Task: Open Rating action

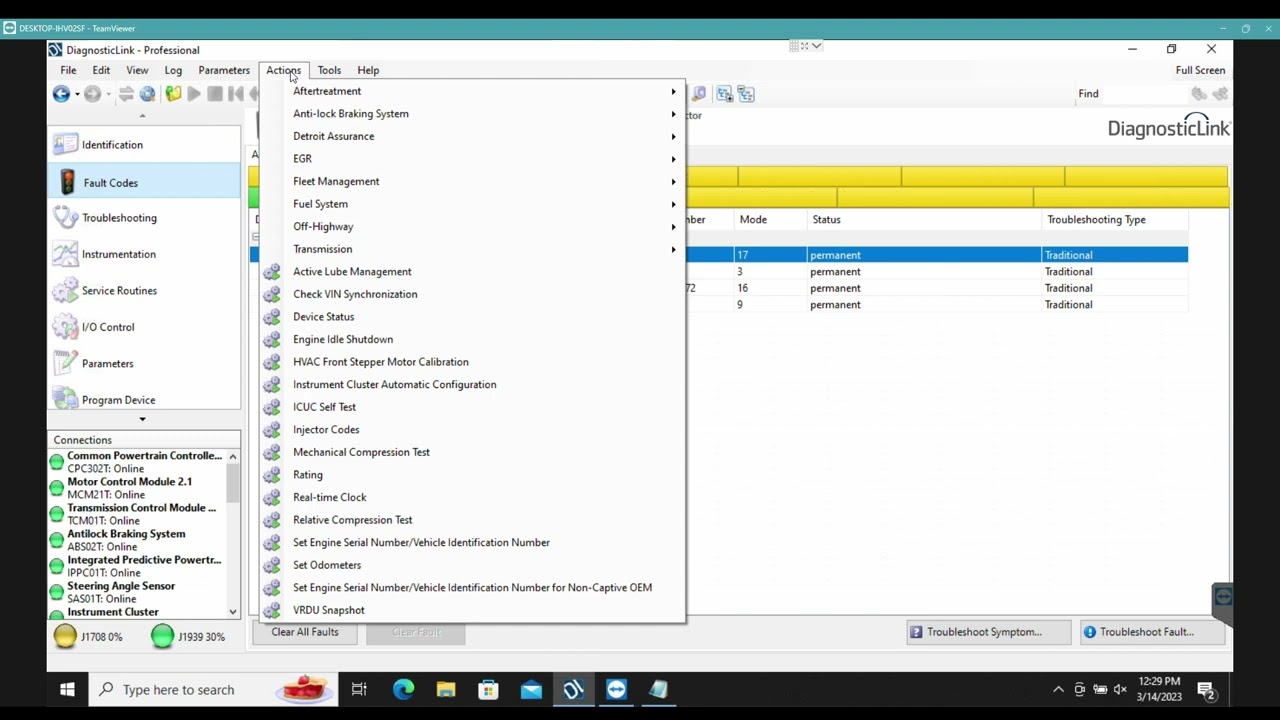Action: 472,475
